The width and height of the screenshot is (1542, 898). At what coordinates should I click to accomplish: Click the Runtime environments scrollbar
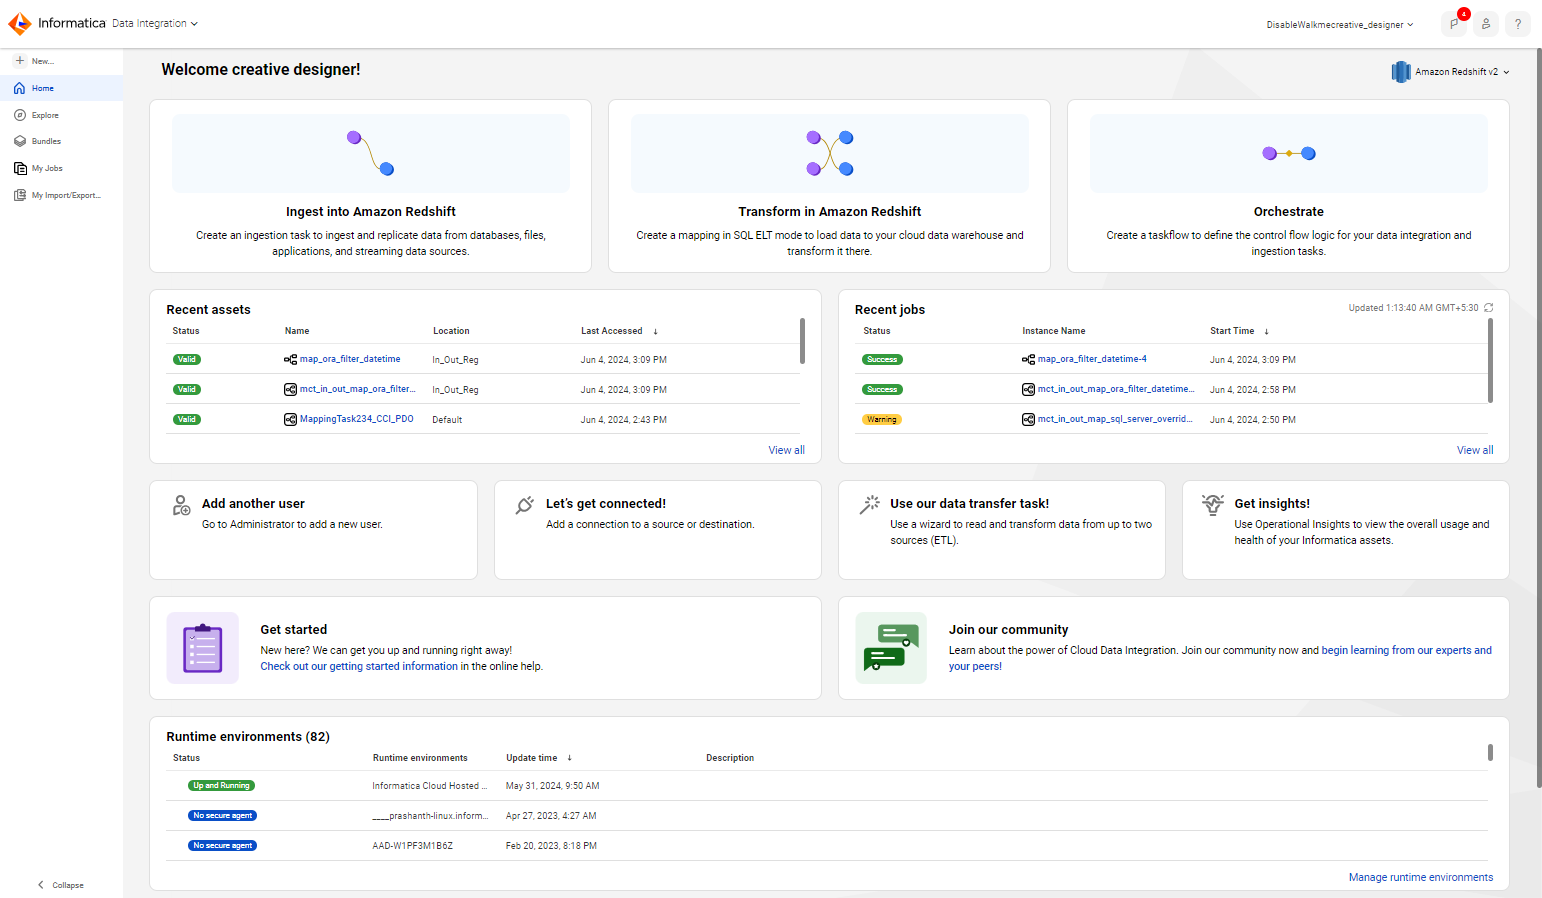tap(1490, 752)
